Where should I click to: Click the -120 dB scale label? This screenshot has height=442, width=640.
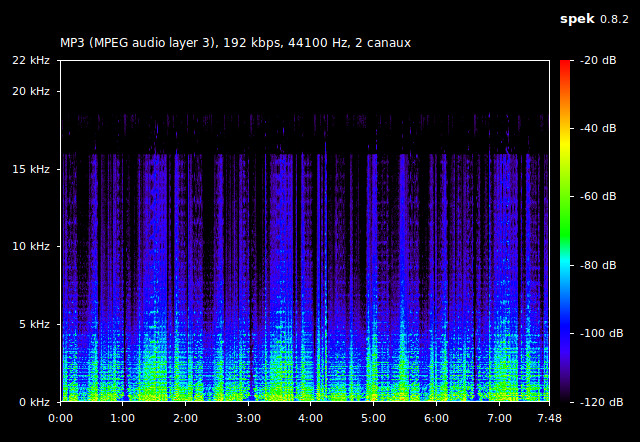point(602,402)
